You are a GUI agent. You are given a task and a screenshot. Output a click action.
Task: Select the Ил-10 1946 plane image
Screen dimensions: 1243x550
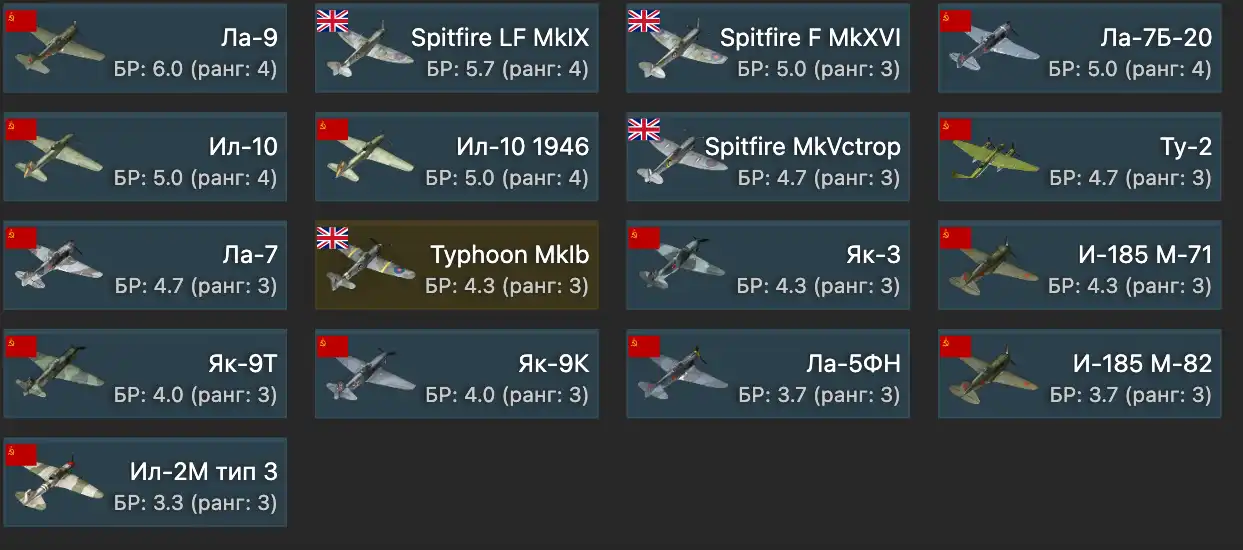coord(369,158)
